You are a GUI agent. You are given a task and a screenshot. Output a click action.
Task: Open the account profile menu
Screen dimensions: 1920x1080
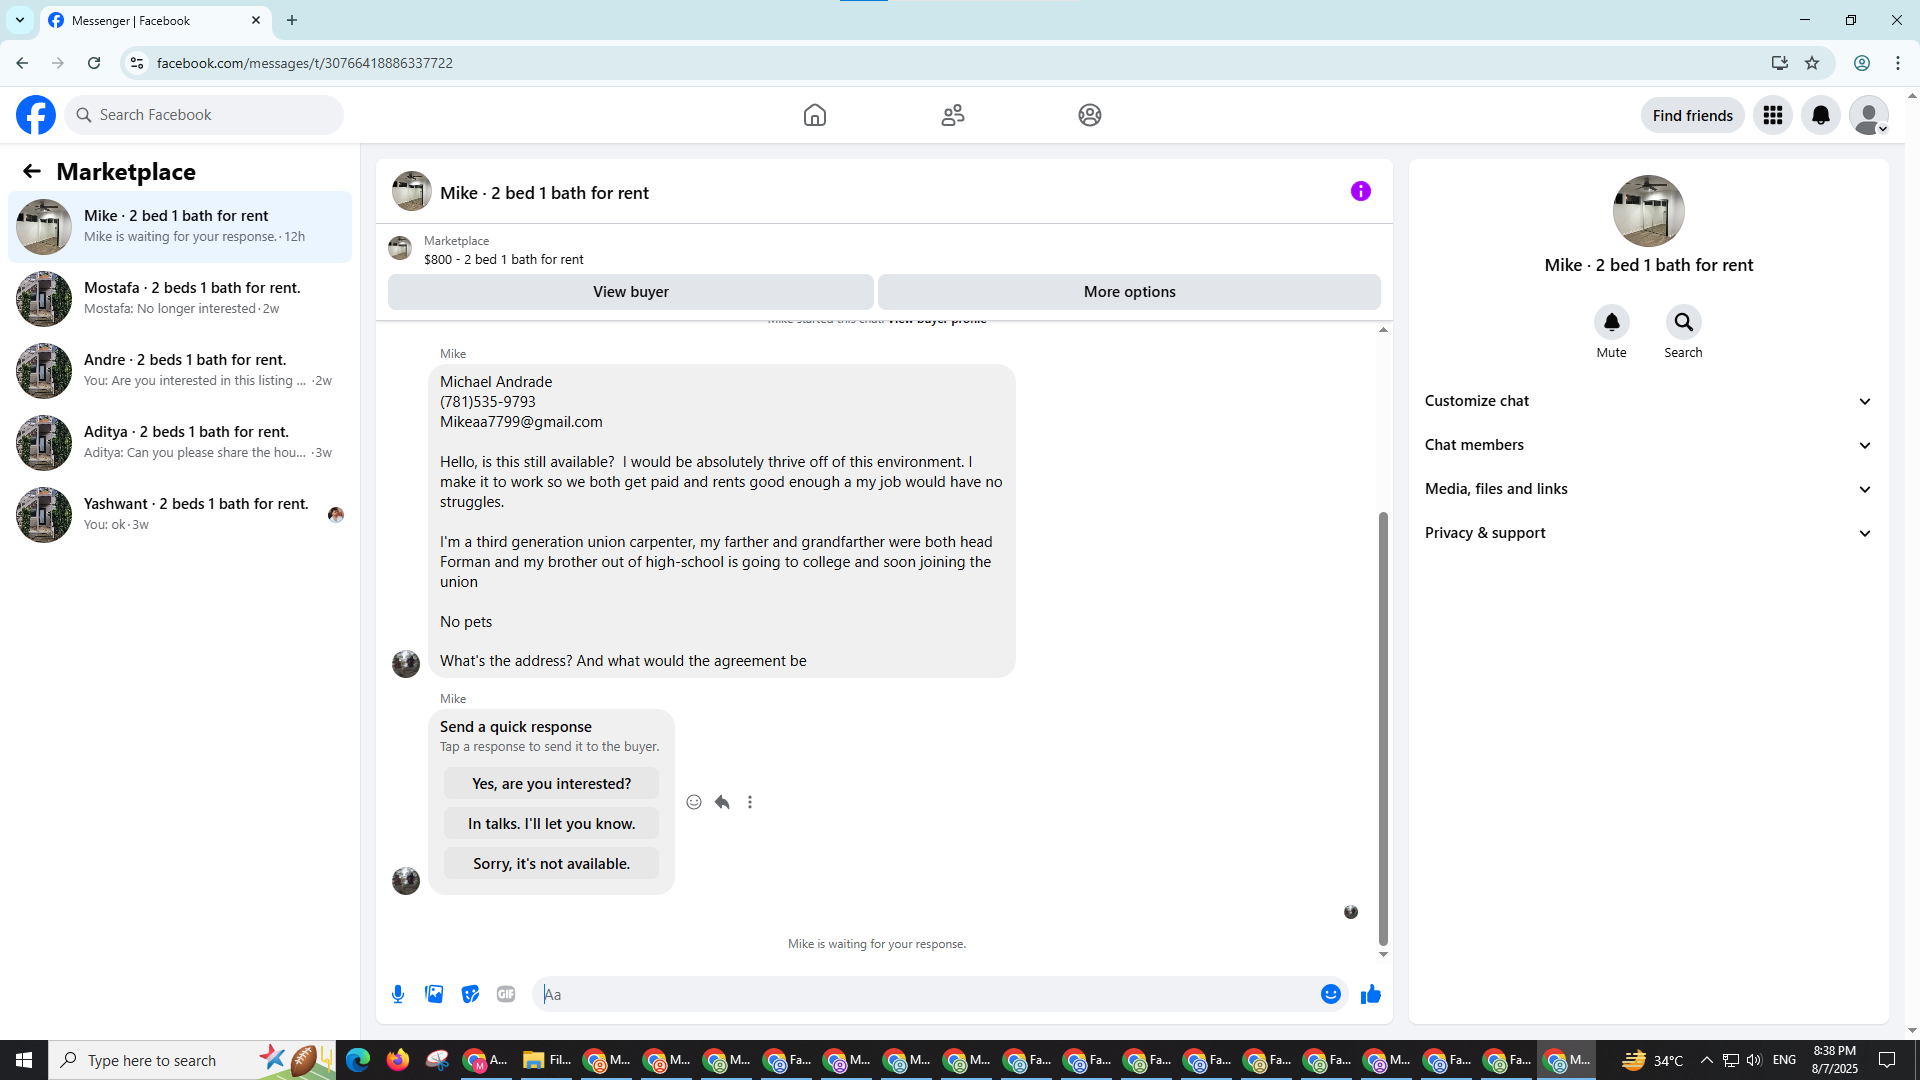(1869, 115)
